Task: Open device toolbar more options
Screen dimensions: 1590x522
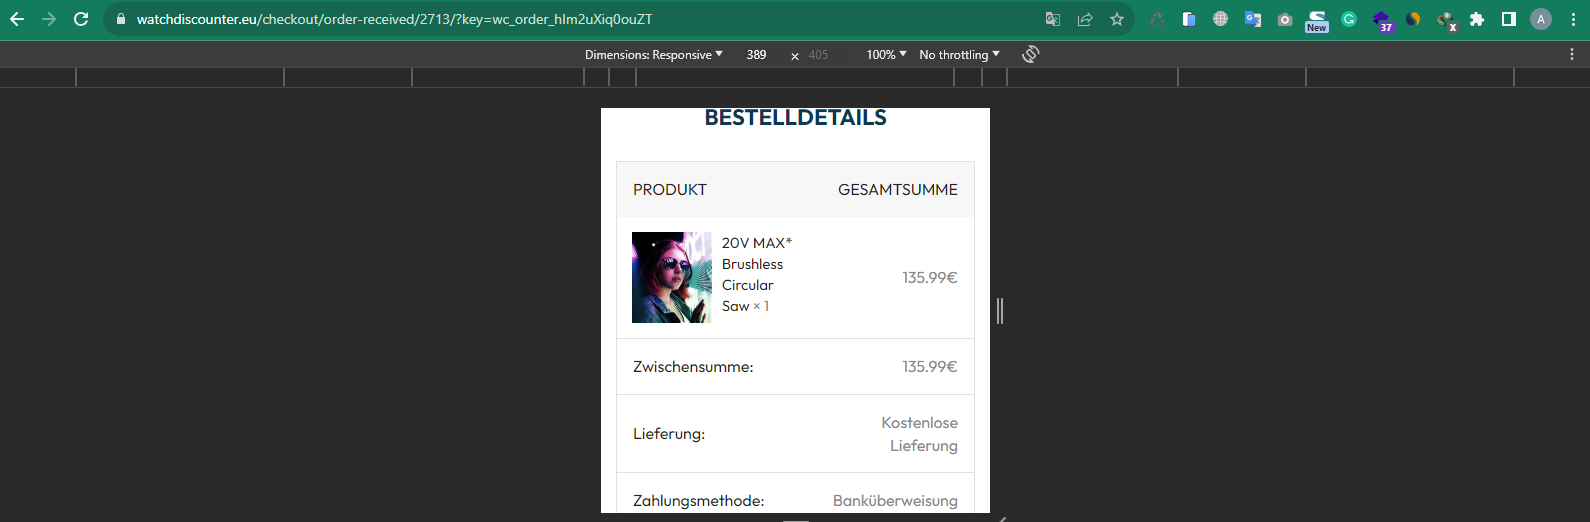Action: 1572,54
